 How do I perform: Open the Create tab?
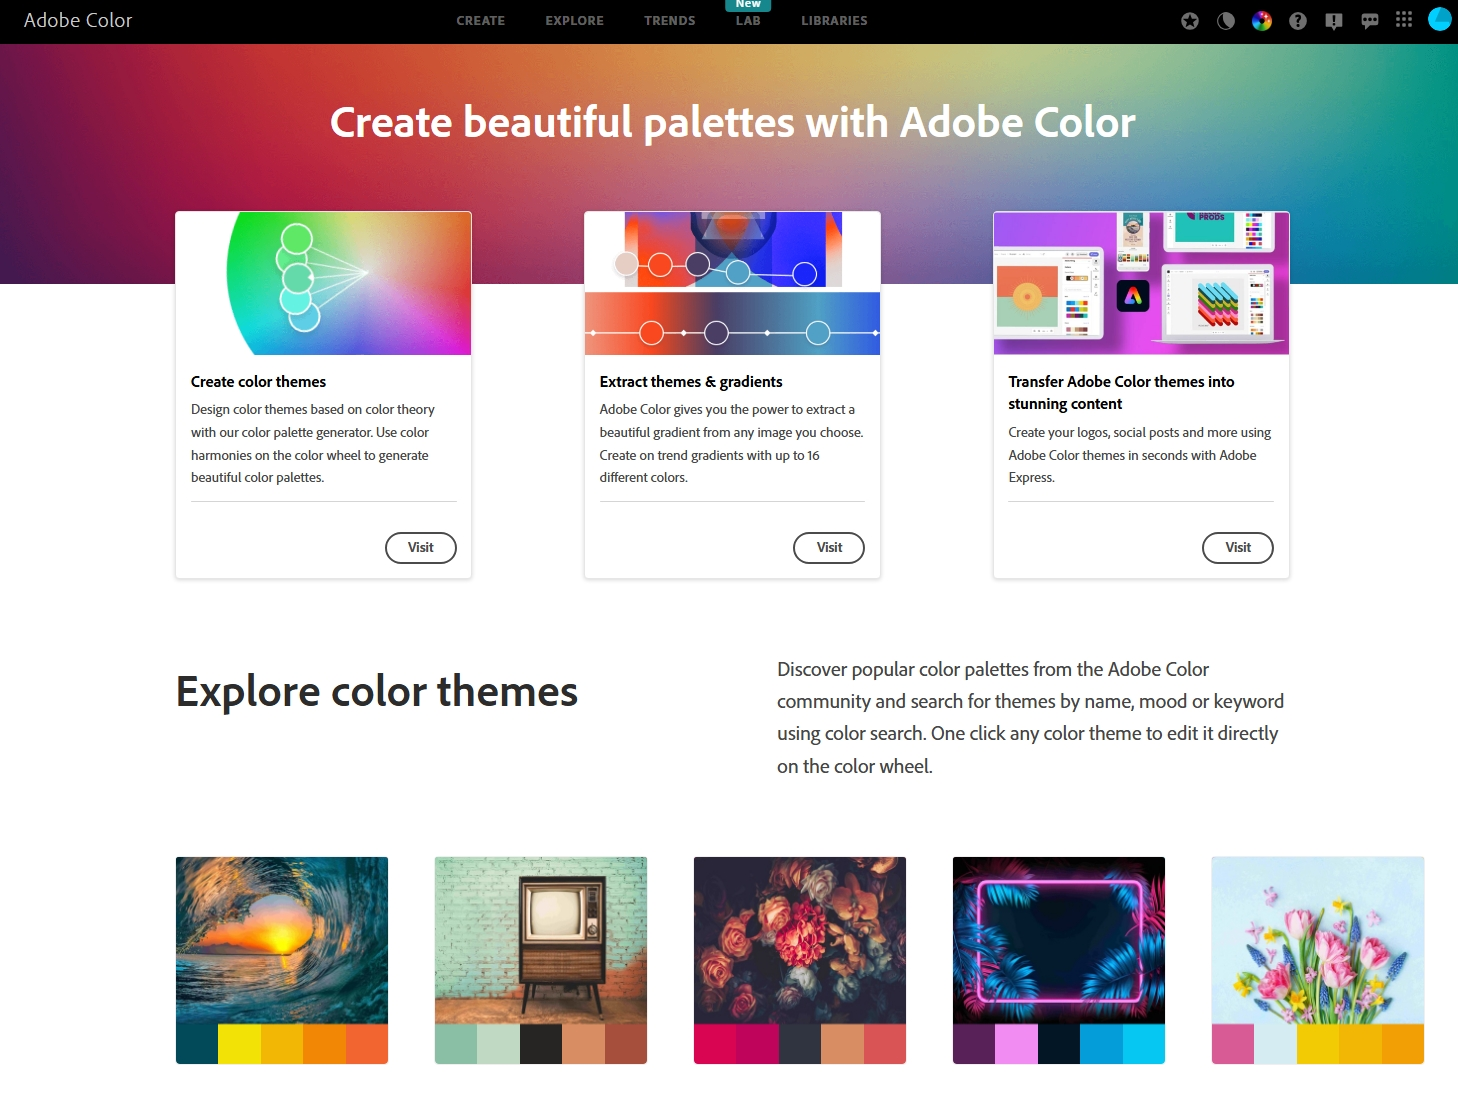coord(481,21)
